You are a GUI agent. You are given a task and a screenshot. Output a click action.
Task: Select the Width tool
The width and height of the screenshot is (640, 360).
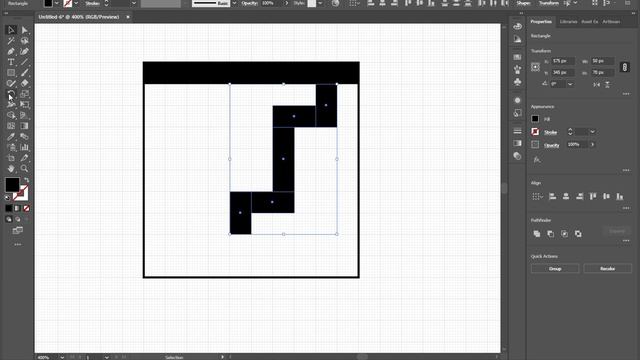point(11,104)
